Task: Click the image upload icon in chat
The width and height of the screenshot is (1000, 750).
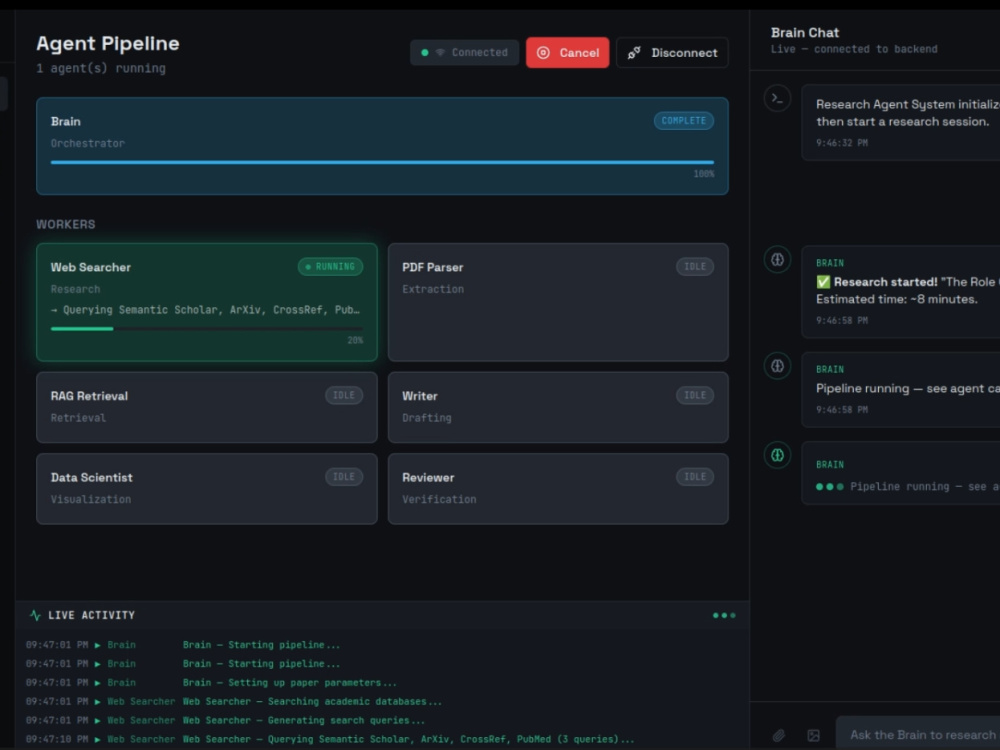Action: click(813, 735)
